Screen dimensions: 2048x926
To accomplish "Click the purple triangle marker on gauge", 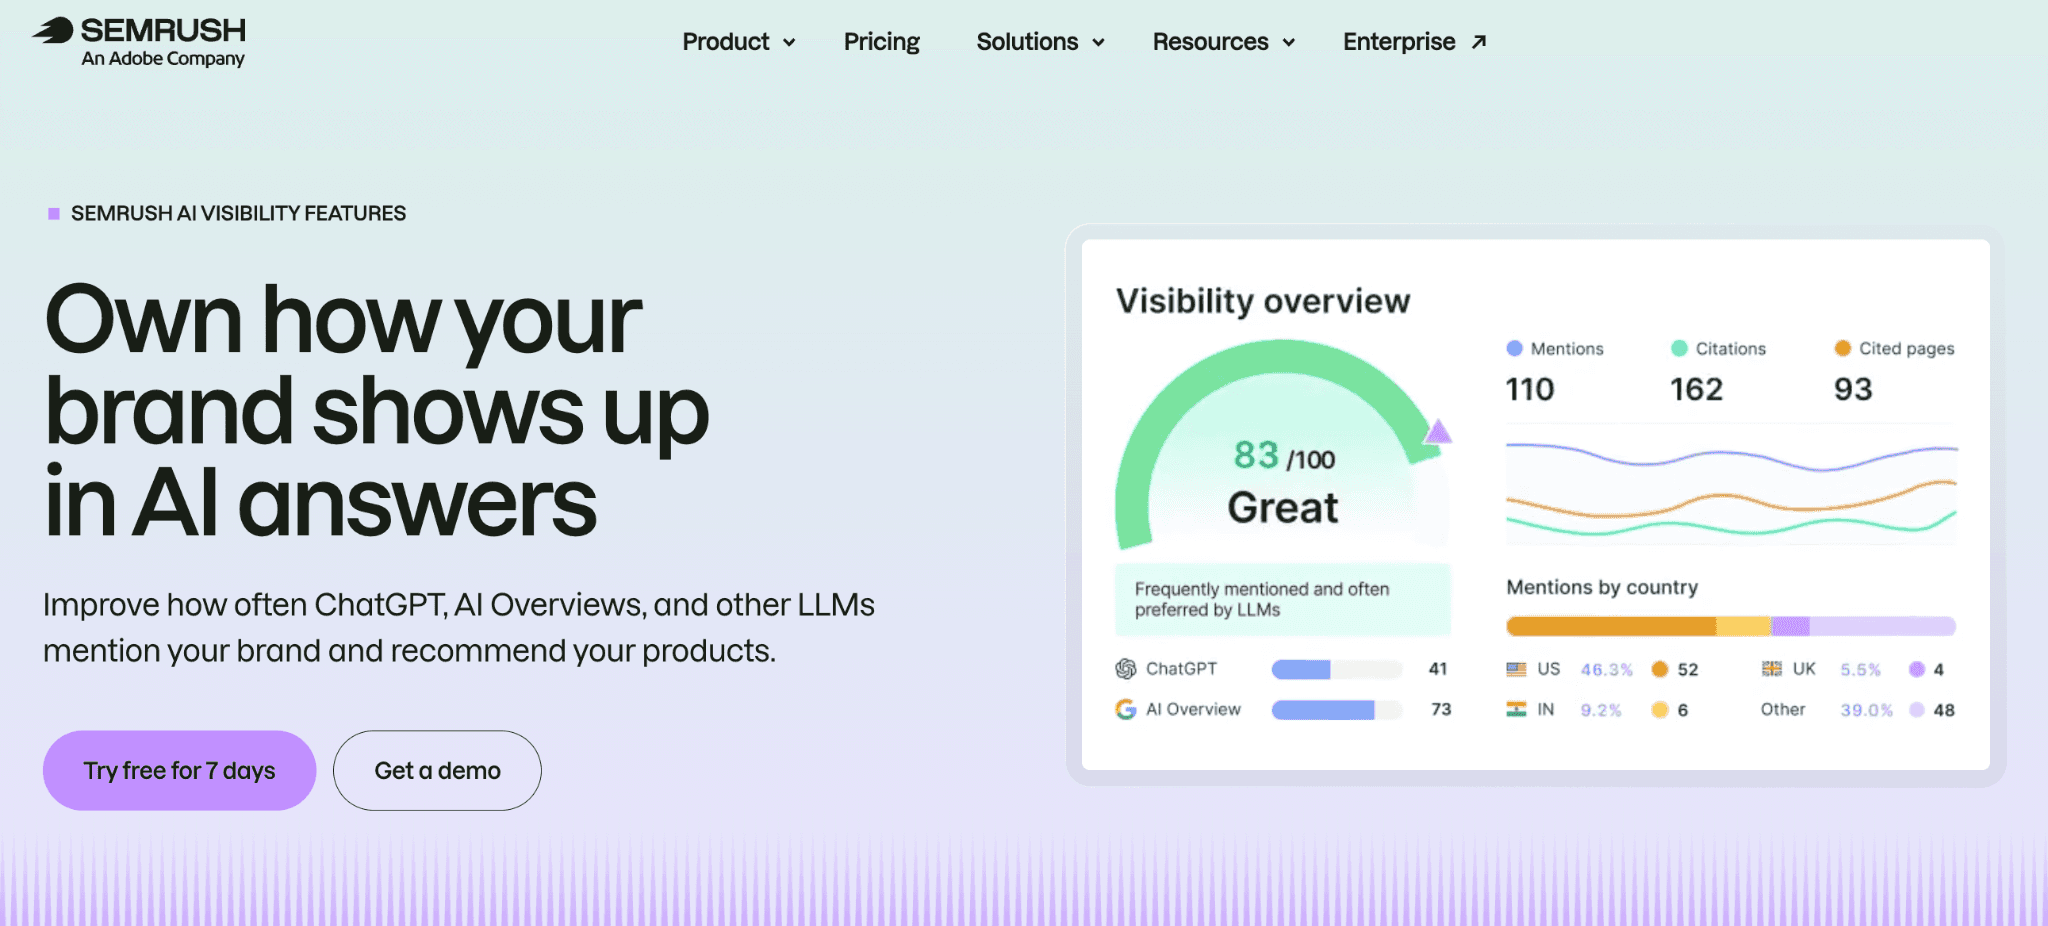I will click(1438, 431).
